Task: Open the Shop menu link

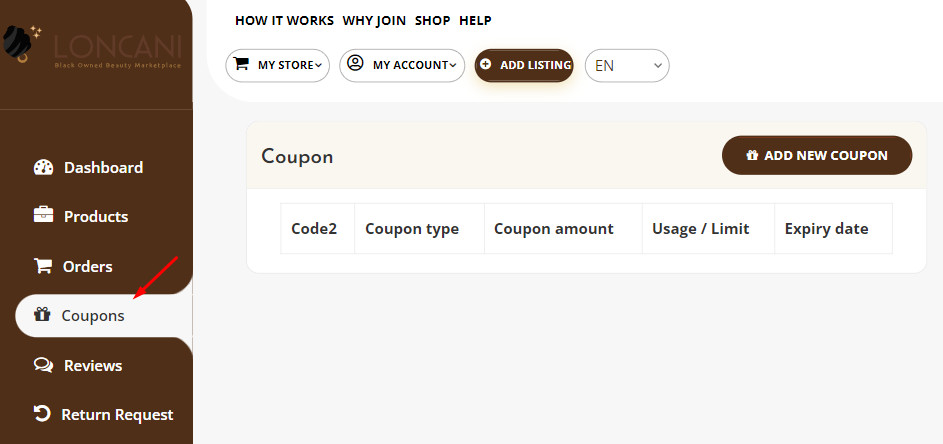Action: click(x=432, y=20)
